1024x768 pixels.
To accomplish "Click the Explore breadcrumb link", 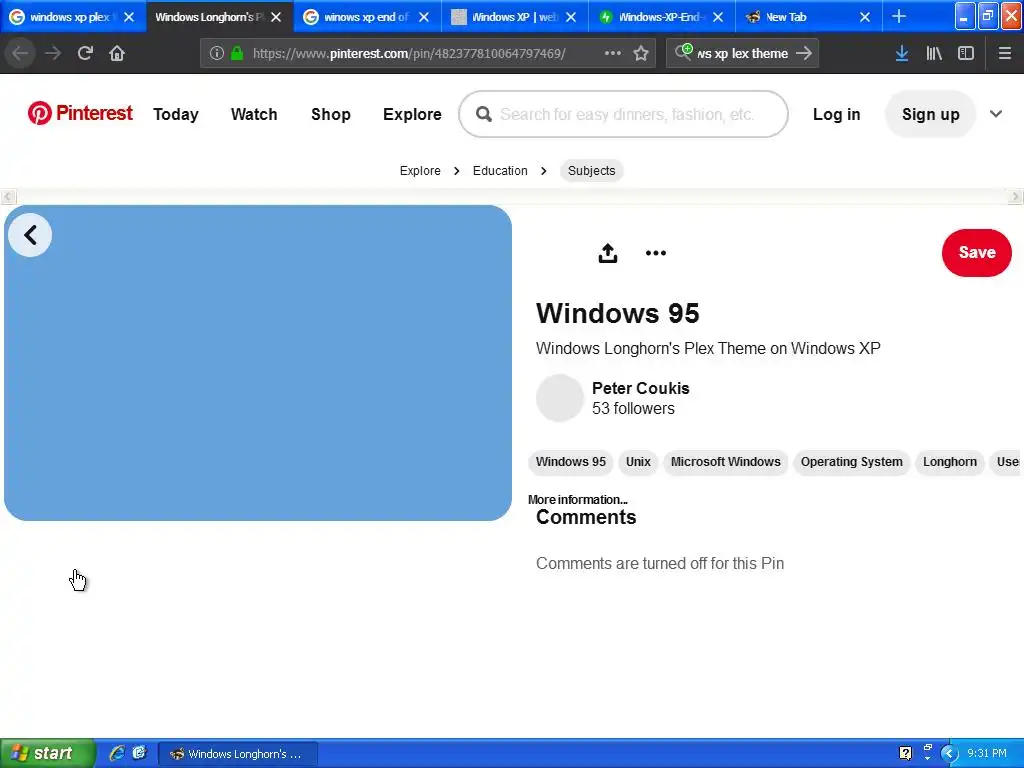I will coord(420,170).
